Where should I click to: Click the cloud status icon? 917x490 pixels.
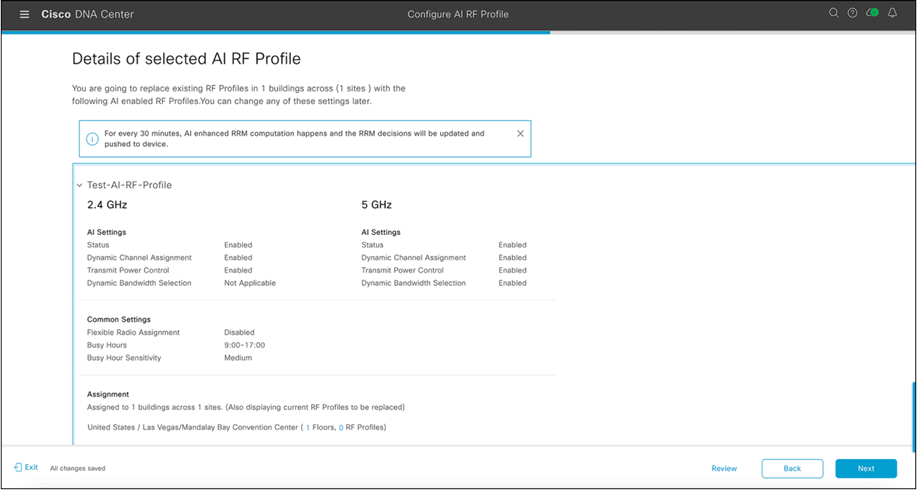873,13
